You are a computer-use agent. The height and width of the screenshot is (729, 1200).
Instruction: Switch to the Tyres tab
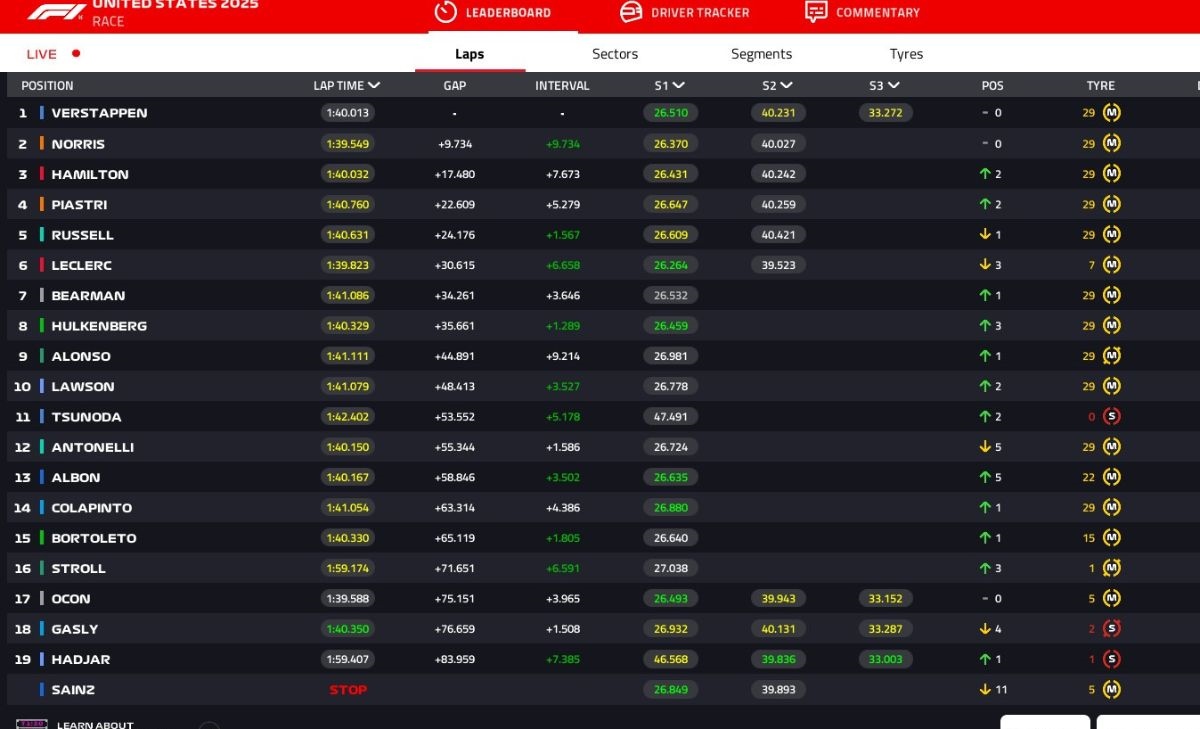906,54
